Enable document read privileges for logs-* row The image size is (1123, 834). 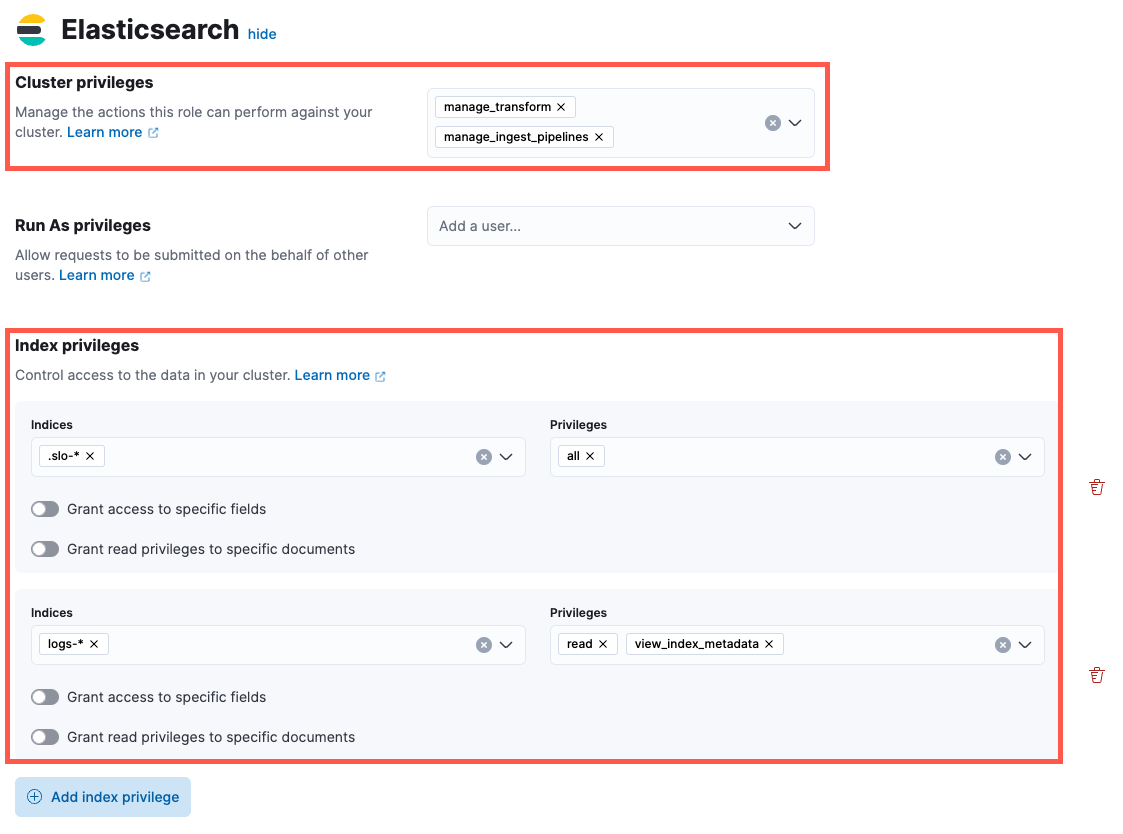coord(45,737)
